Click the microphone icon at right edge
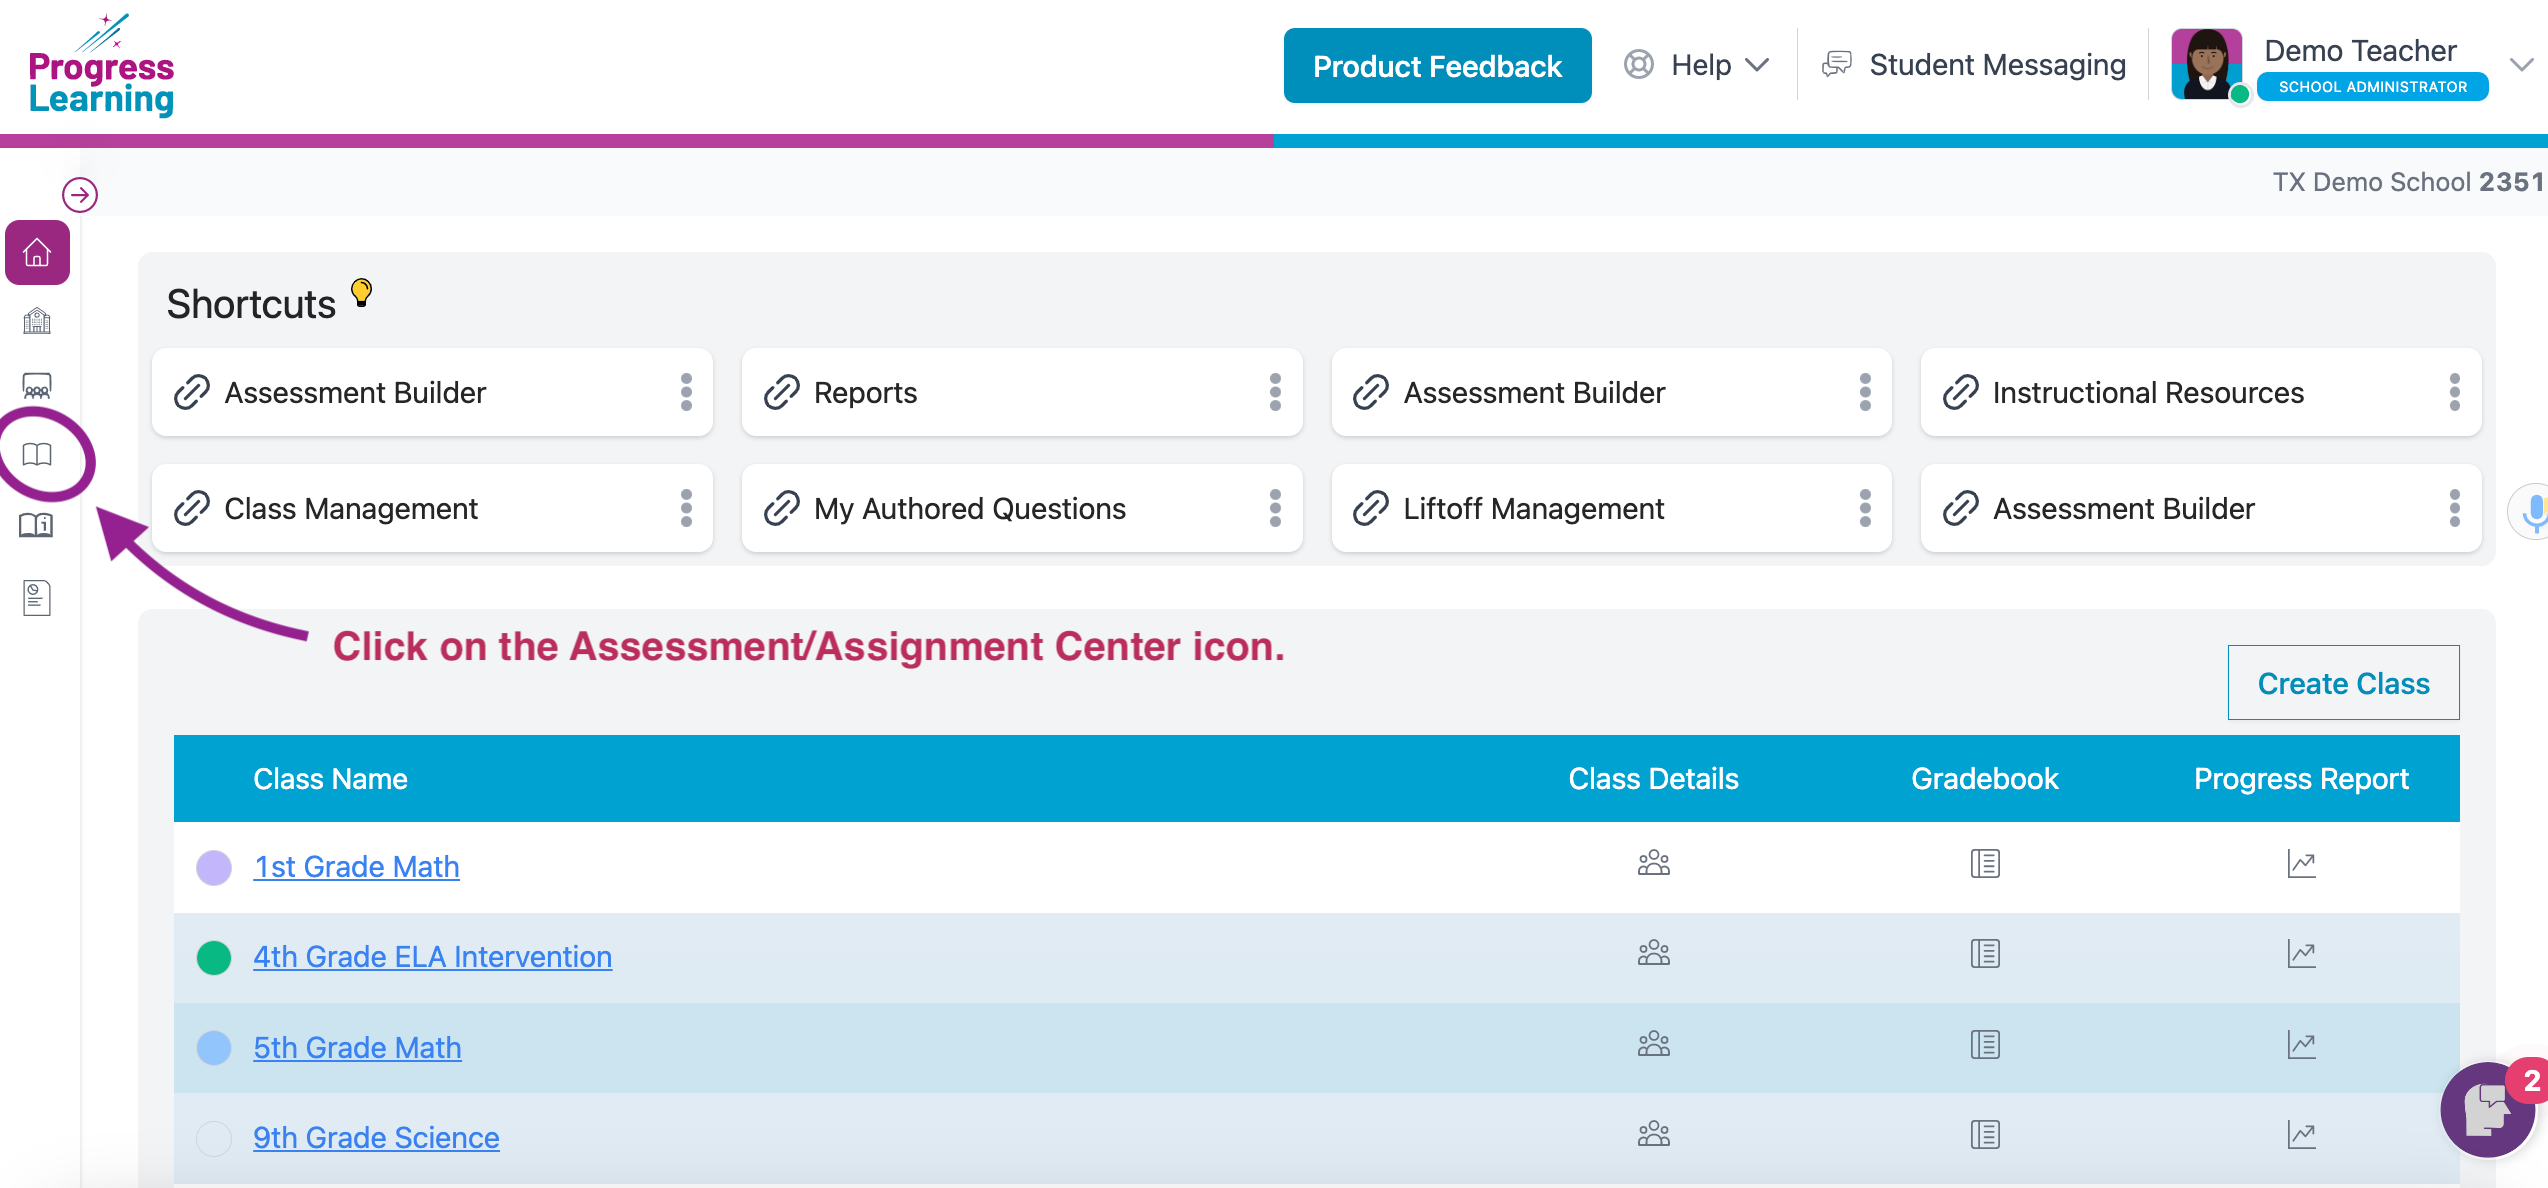This screenshot has width=2548, height=1188. coord(2532,511)
